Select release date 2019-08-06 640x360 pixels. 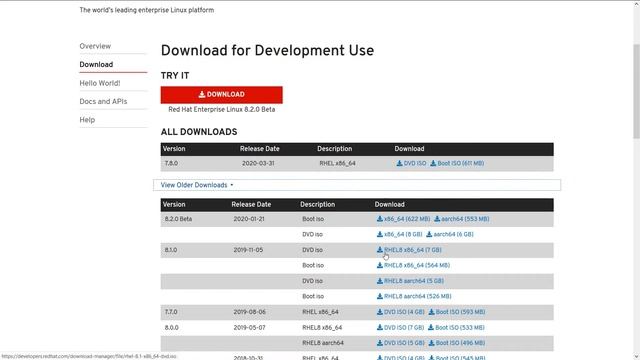[x=249, y=312]
